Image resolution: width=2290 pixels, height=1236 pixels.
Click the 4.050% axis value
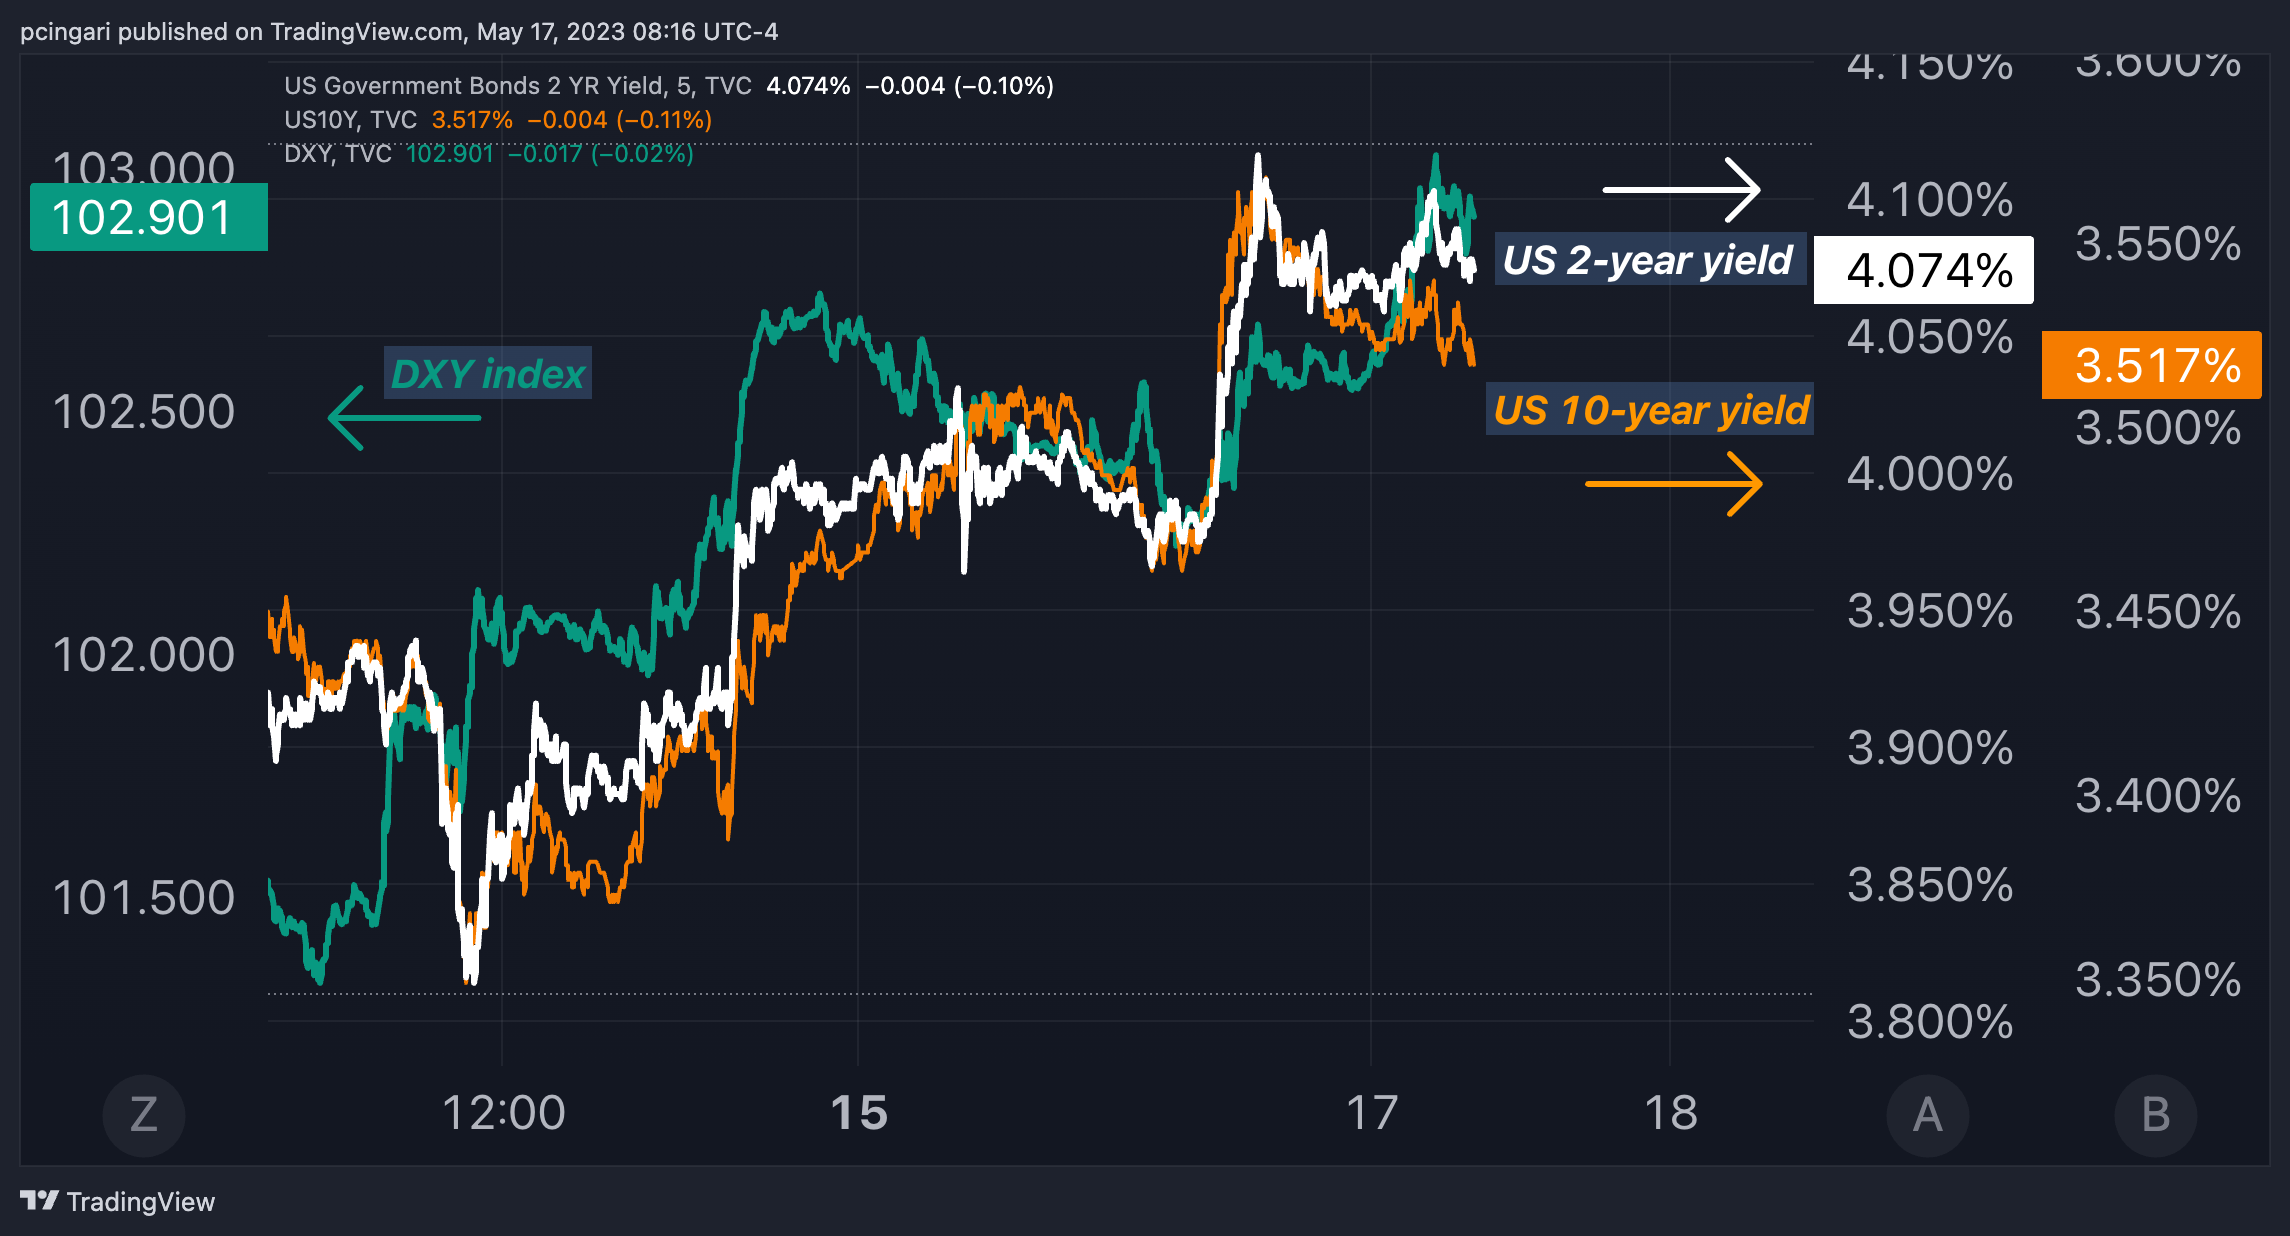click(x=1929, y=337)
